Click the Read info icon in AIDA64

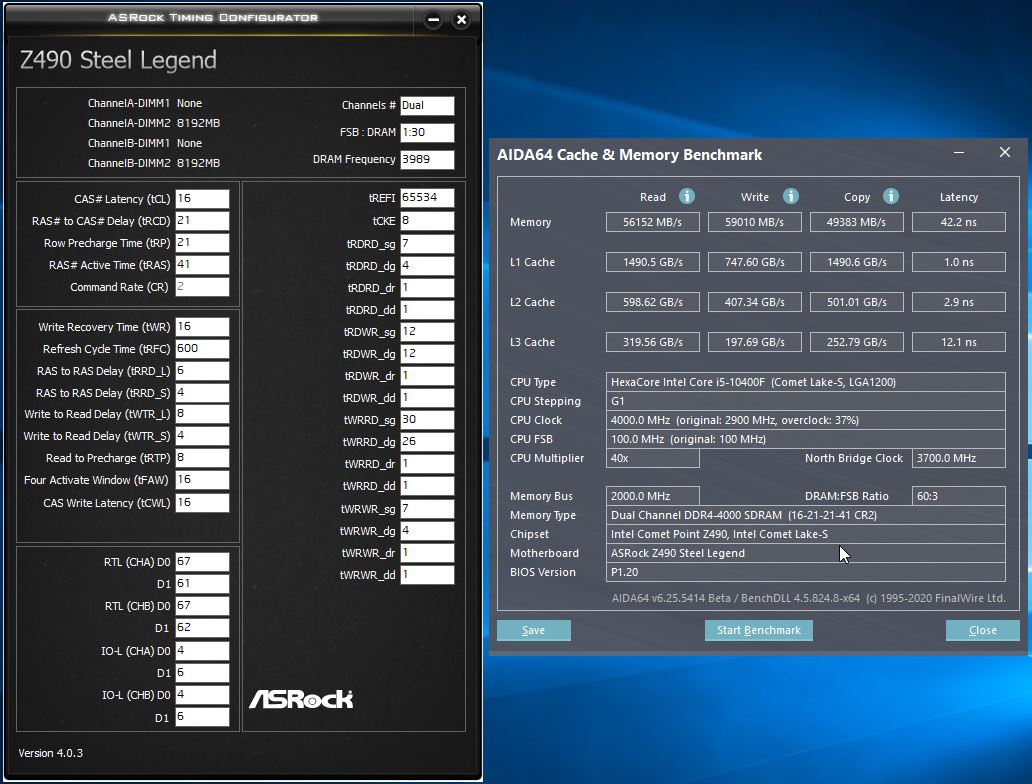point(686,196)
